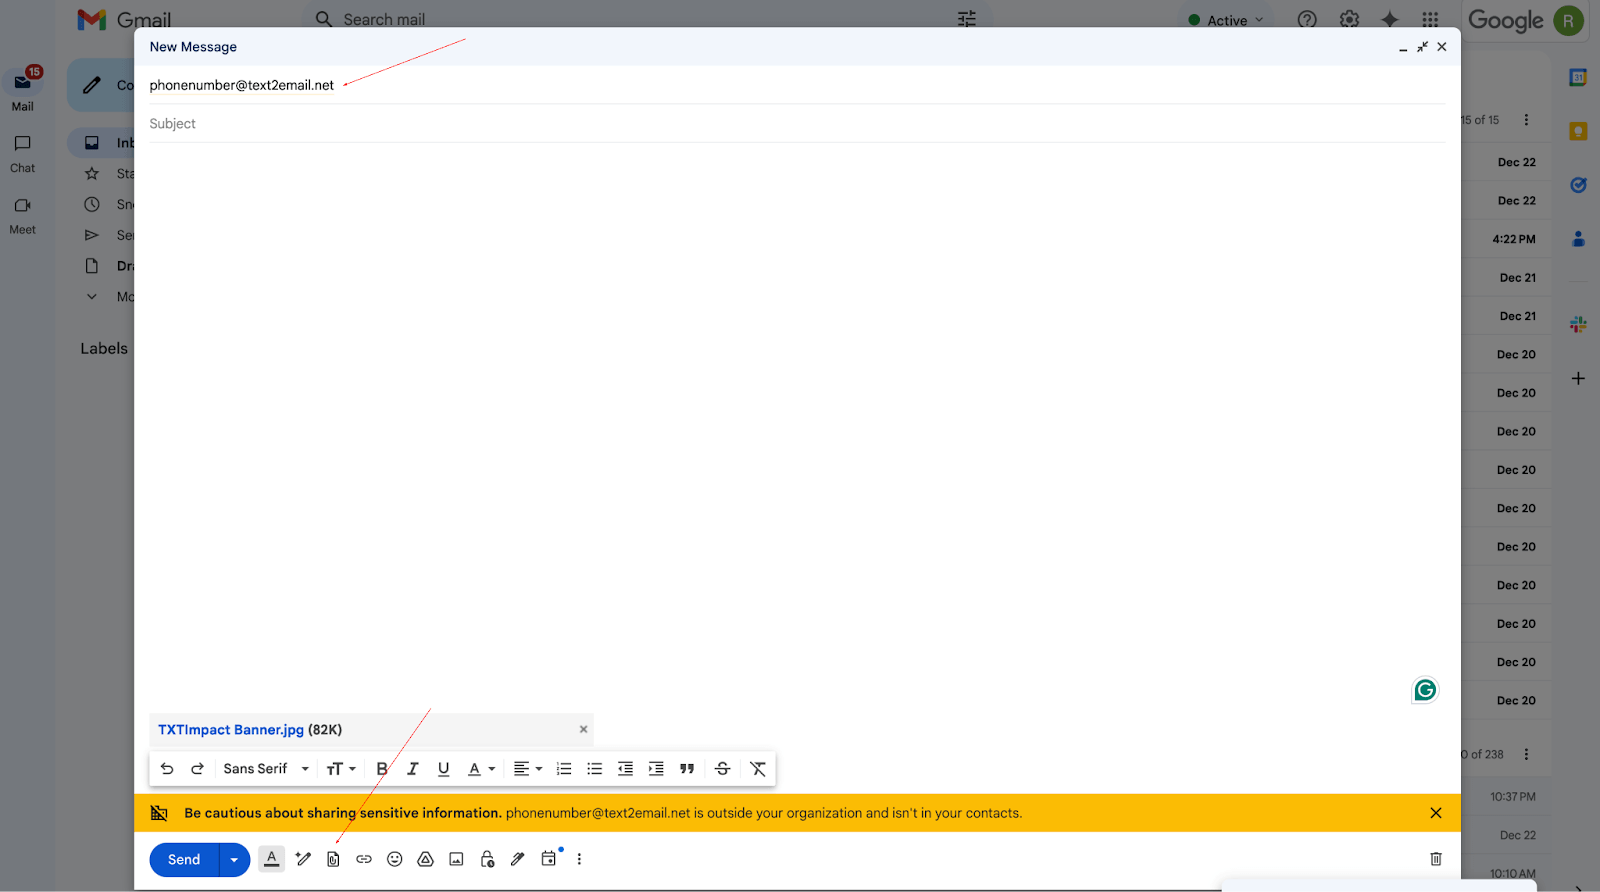Click the Subject input field

pyautogui.click(x=796, y=124)
